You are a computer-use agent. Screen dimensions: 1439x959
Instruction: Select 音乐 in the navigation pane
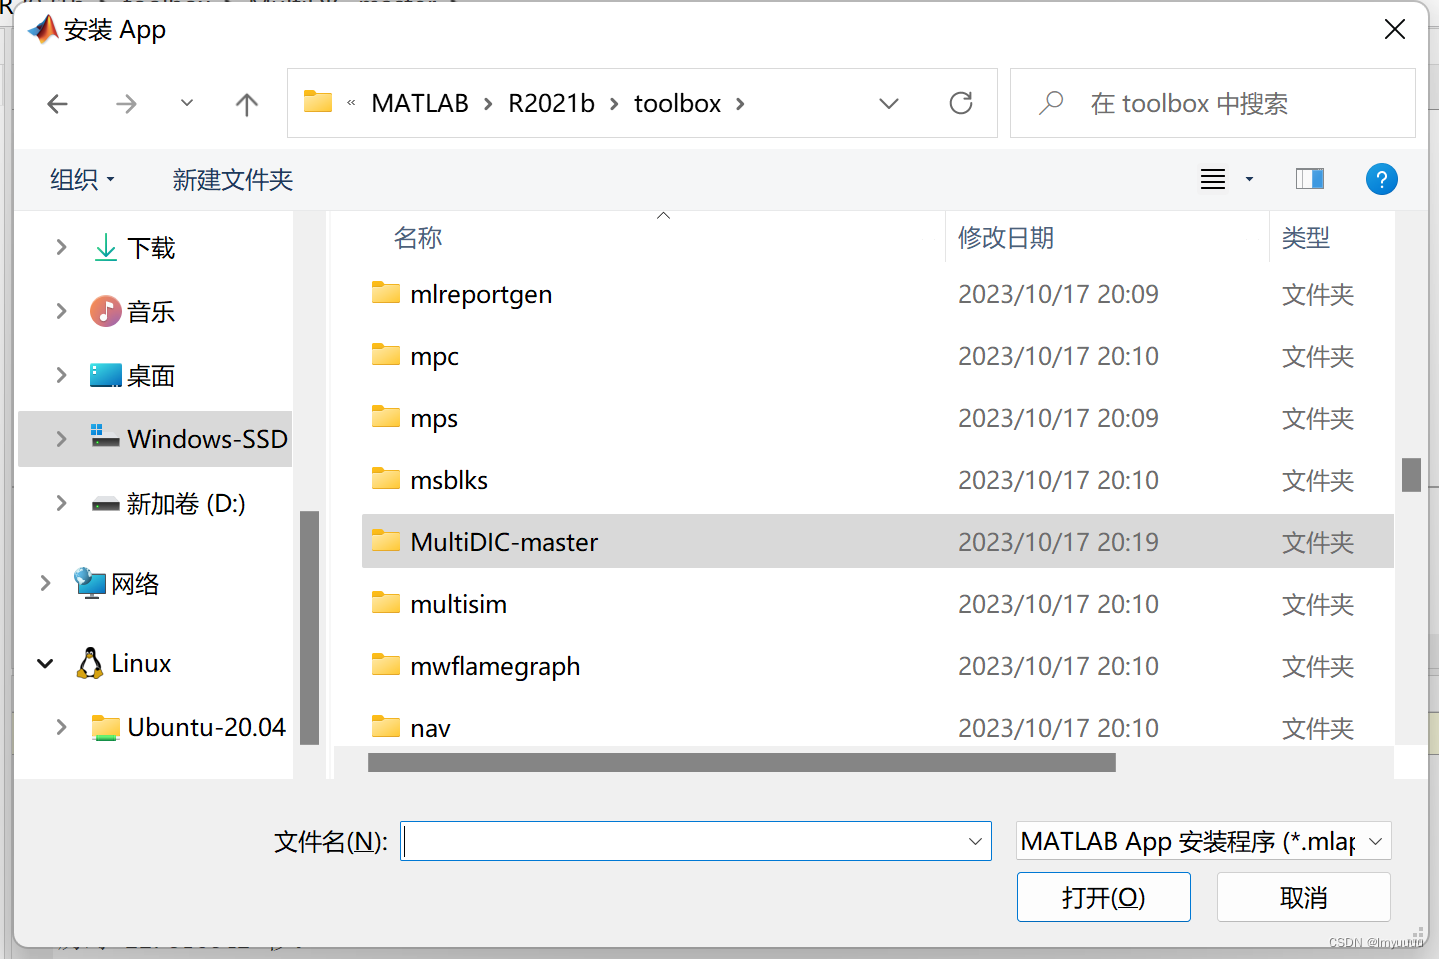click(x=151, y=312)
